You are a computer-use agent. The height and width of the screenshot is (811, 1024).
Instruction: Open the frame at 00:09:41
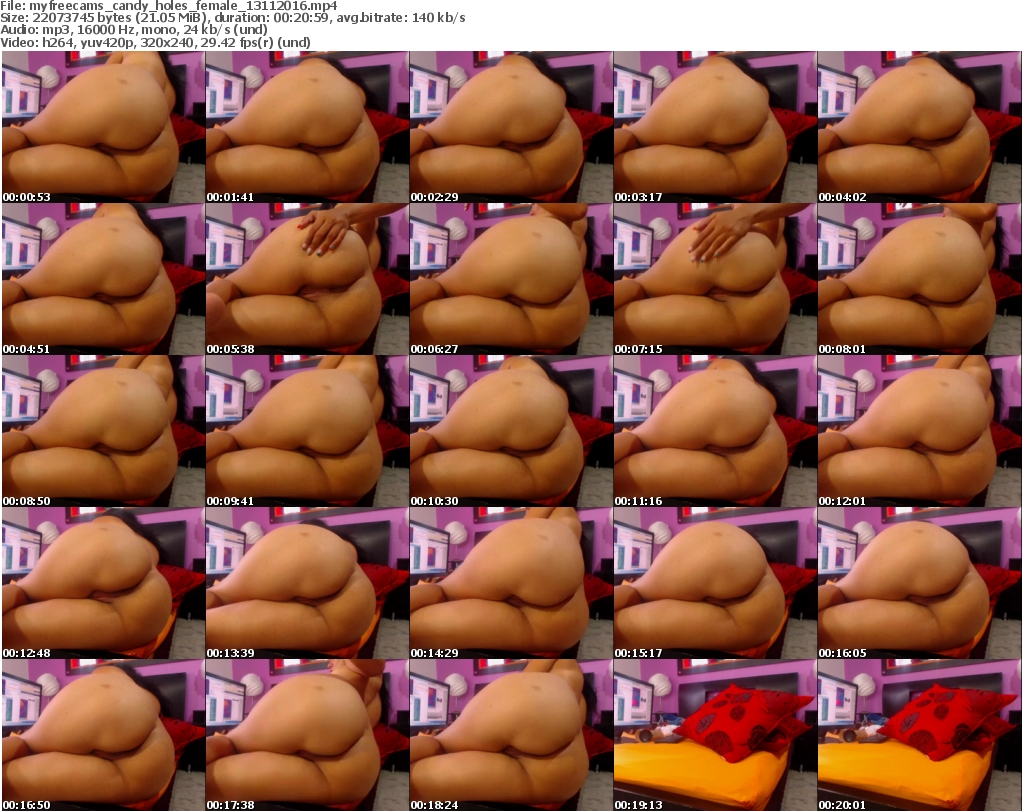(x=307, y=431)
